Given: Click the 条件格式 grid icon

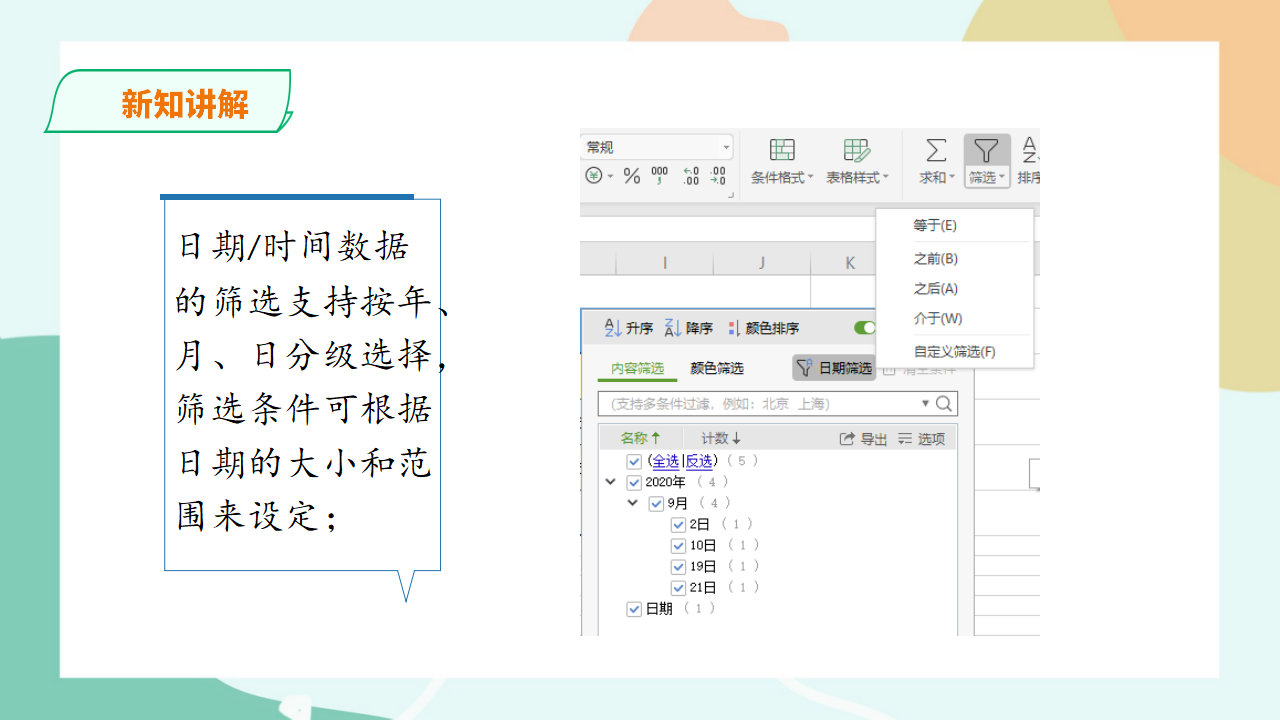Looking at the screenshot, I should (782, 150).
